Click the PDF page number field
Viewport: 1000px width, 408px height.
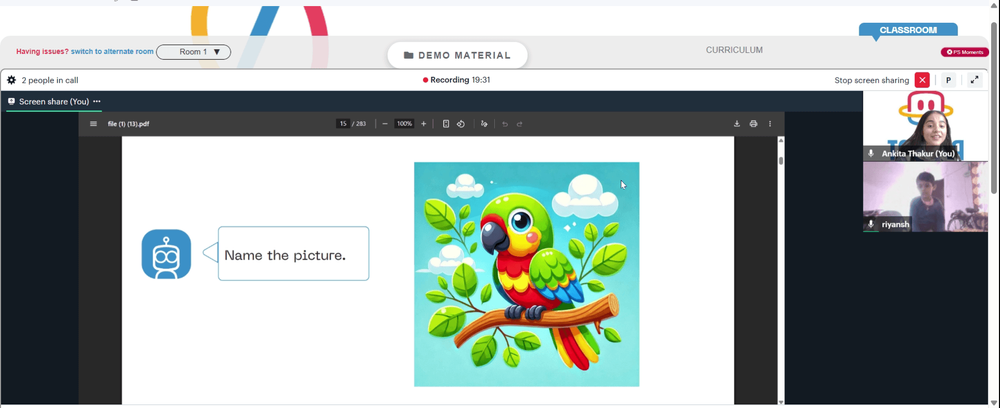(x=342, y=124)
